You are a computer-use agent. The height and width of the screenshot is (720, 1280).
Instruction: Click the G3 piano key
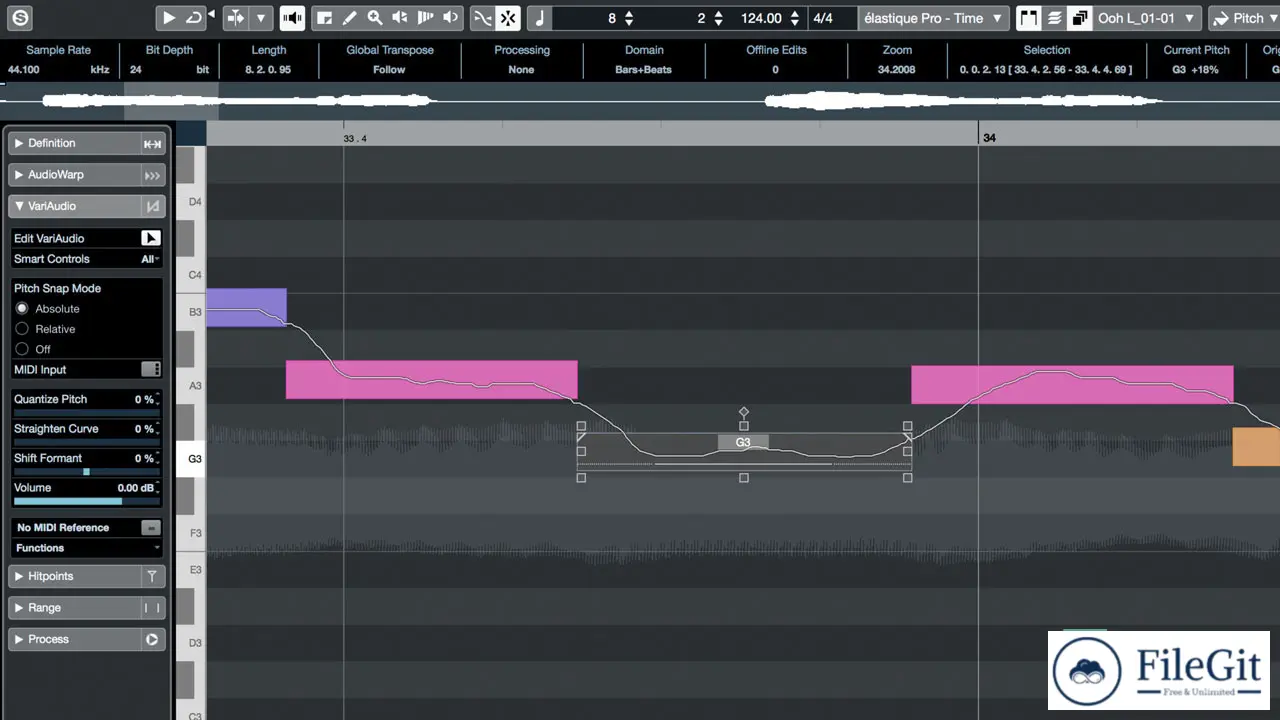click(x=191, y=459)
